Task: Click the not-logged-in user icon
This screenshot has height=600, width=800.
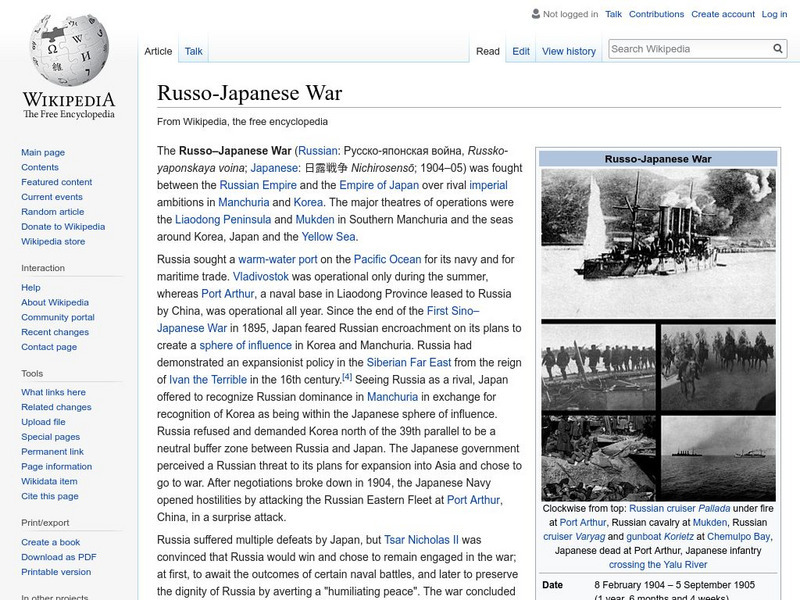Action: 535,14
